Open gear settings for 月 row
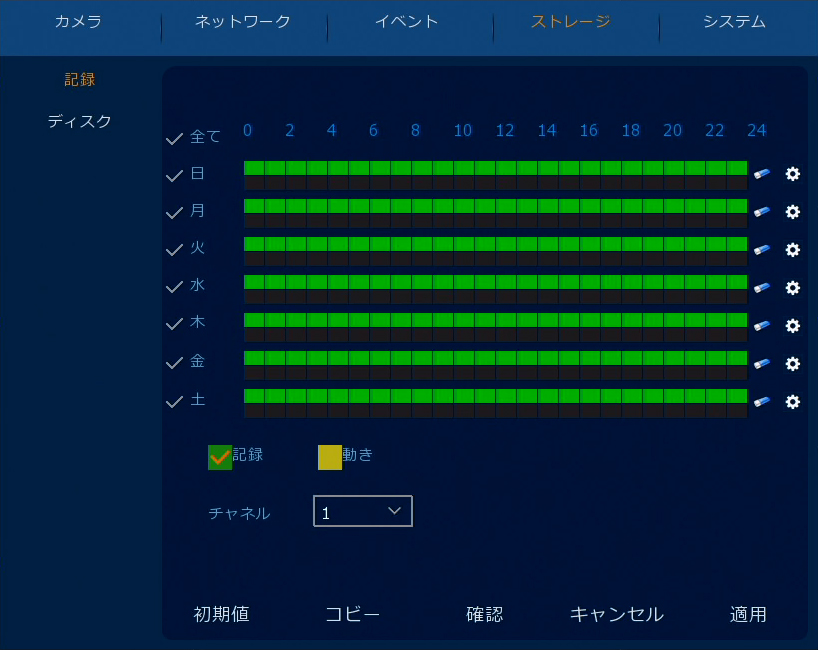This screenshot has height=650, width=818. (x=792, y=212)
